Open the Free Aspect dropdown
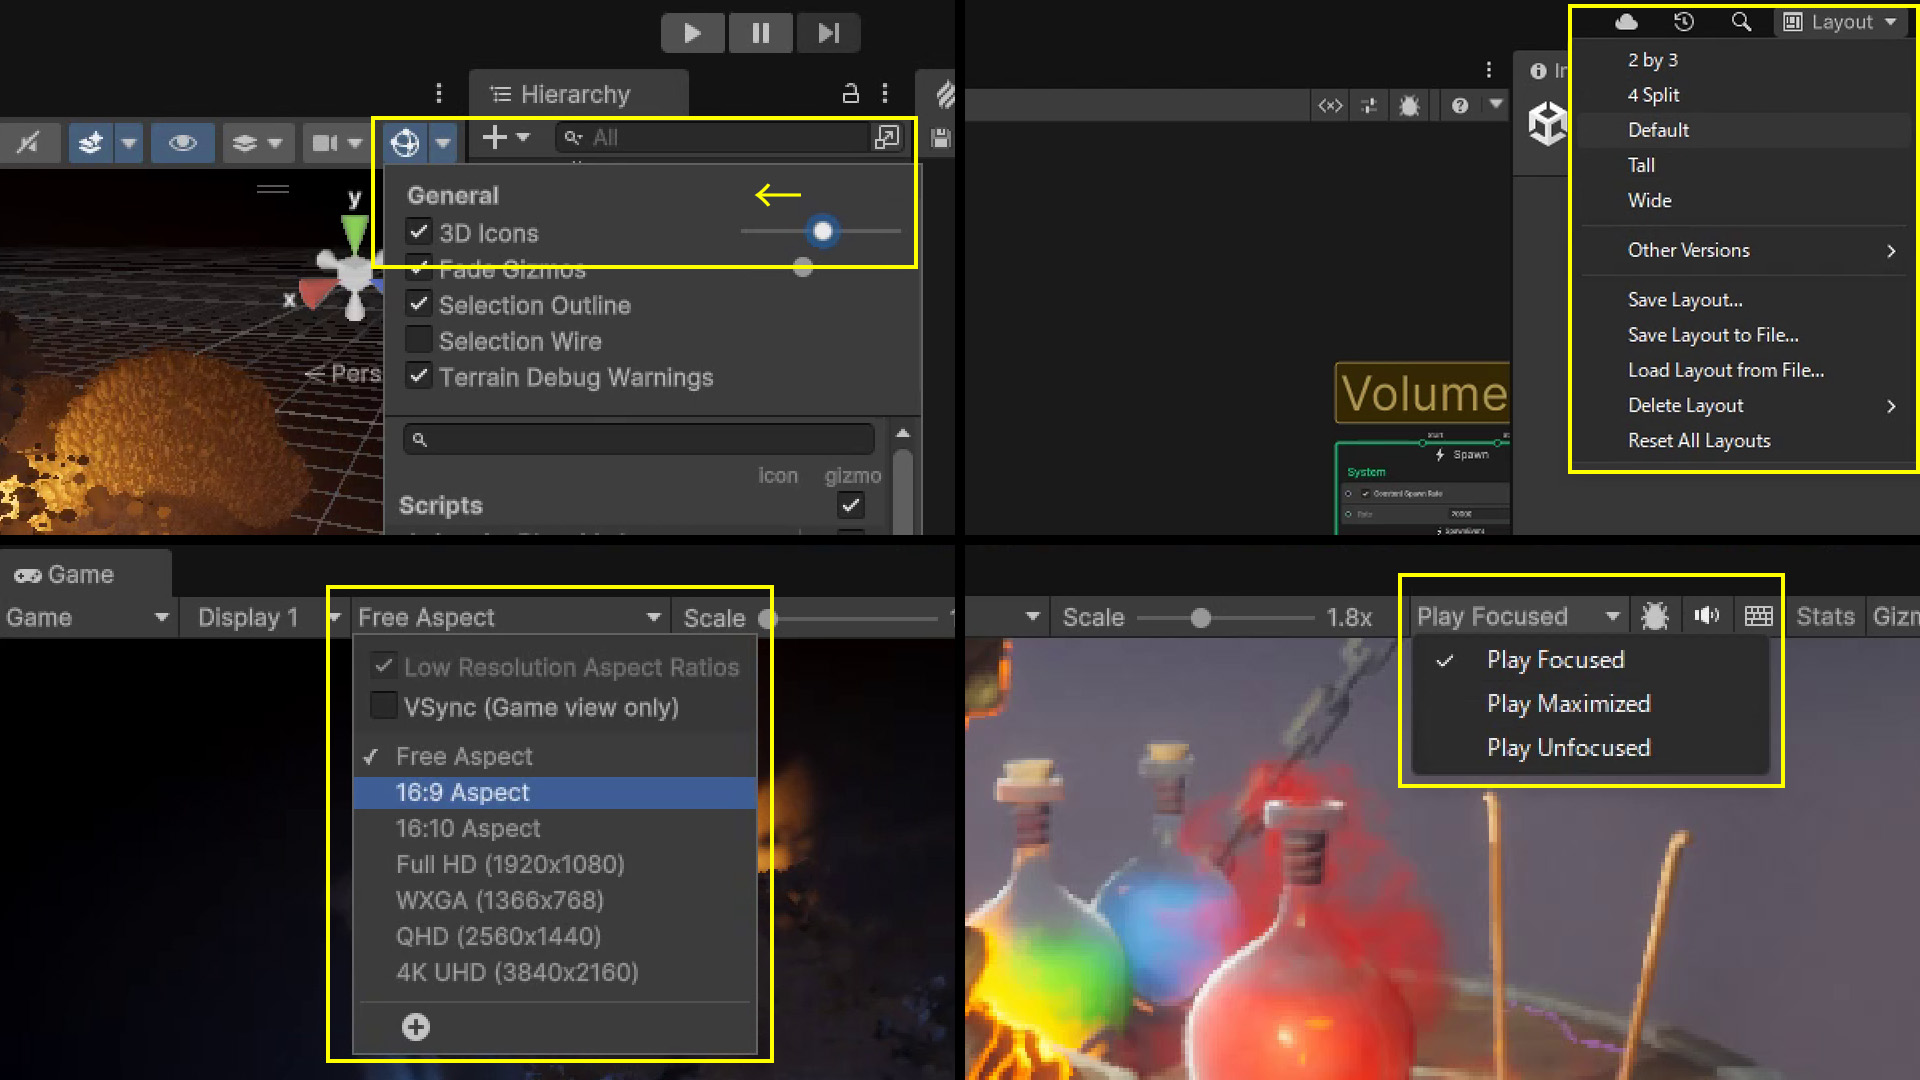Screen dimensions: 1920x1080 [509, 617]
